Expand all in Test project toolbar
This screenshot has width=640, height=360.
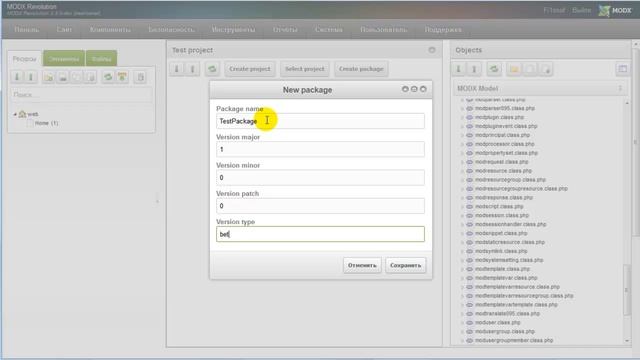click(177, 69)
